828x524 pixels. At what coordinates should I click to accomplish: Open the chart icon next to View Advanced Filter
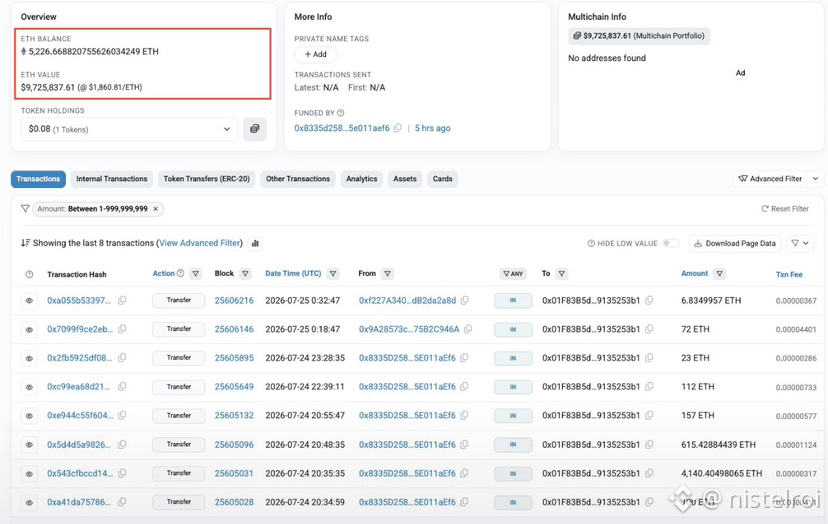[256, 243]
